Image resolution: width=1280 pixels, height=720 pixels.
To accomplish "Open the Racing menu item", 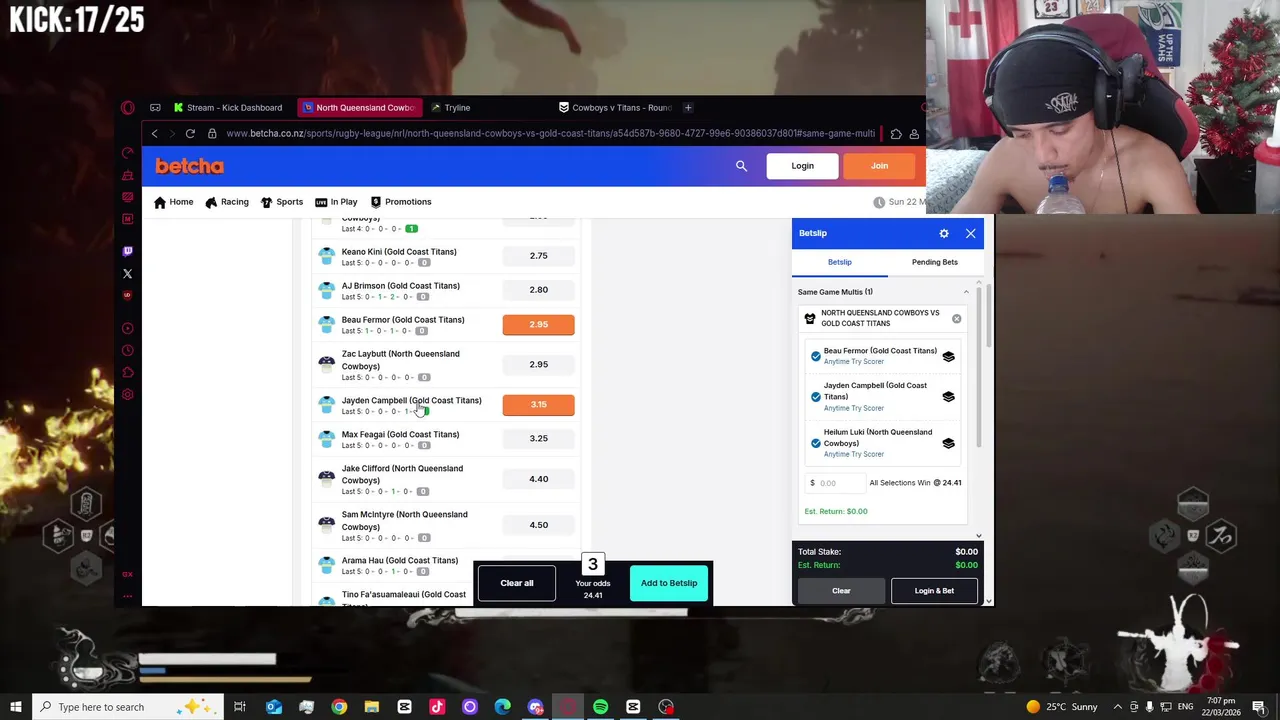I will coord(227,202).
